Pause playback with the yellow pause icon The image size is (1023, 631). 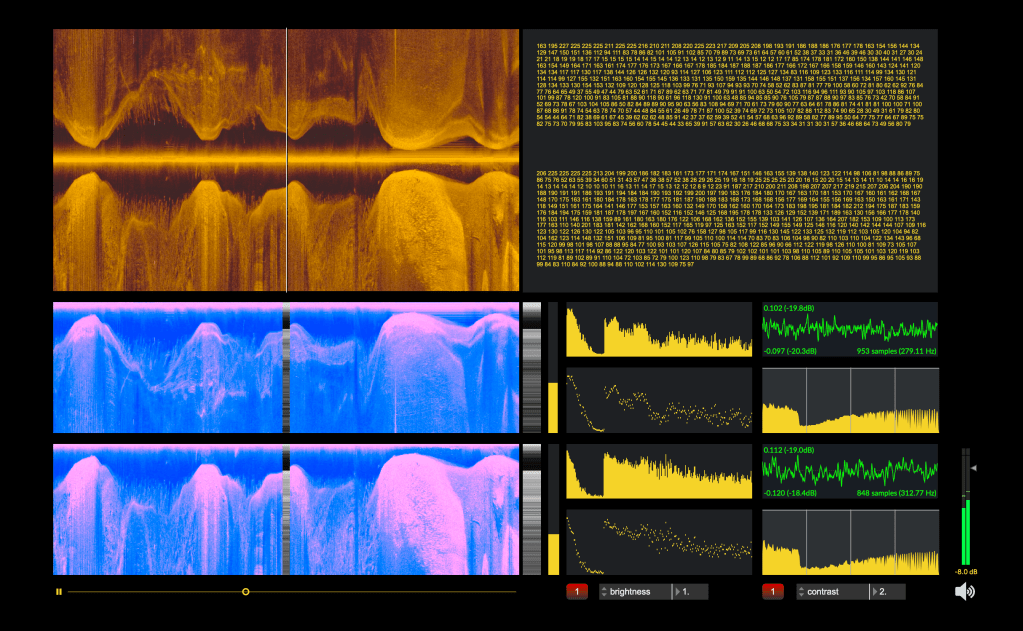[x=59, y=592]
